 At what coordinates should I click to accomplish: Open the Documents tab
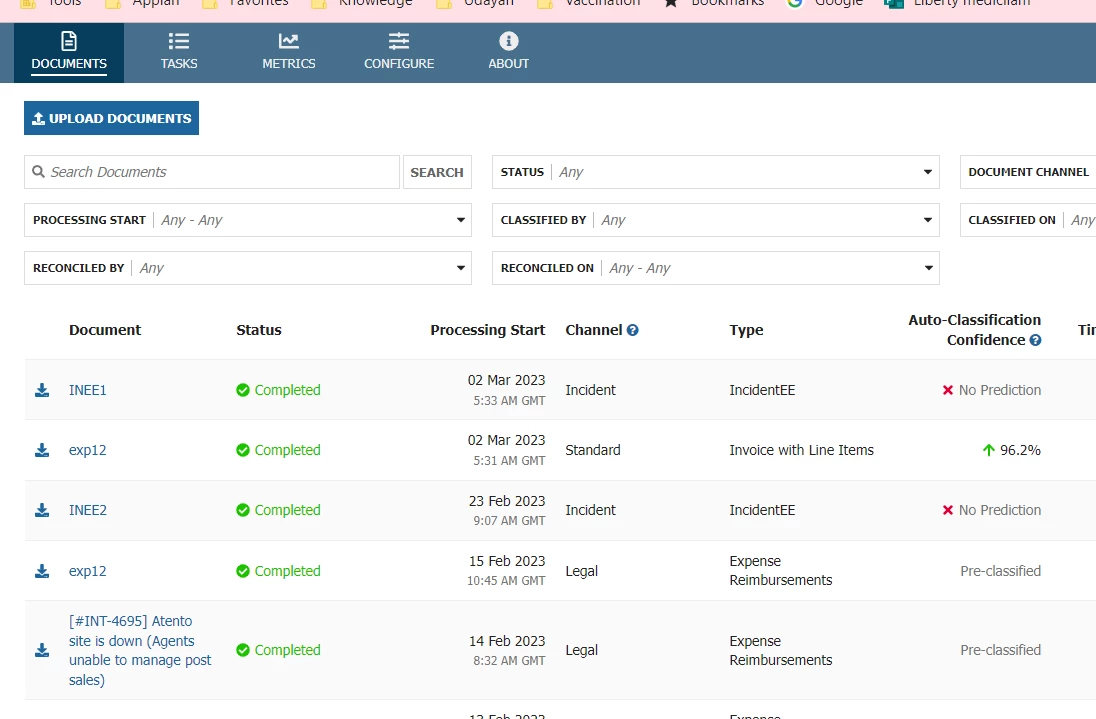coord(68,52)
